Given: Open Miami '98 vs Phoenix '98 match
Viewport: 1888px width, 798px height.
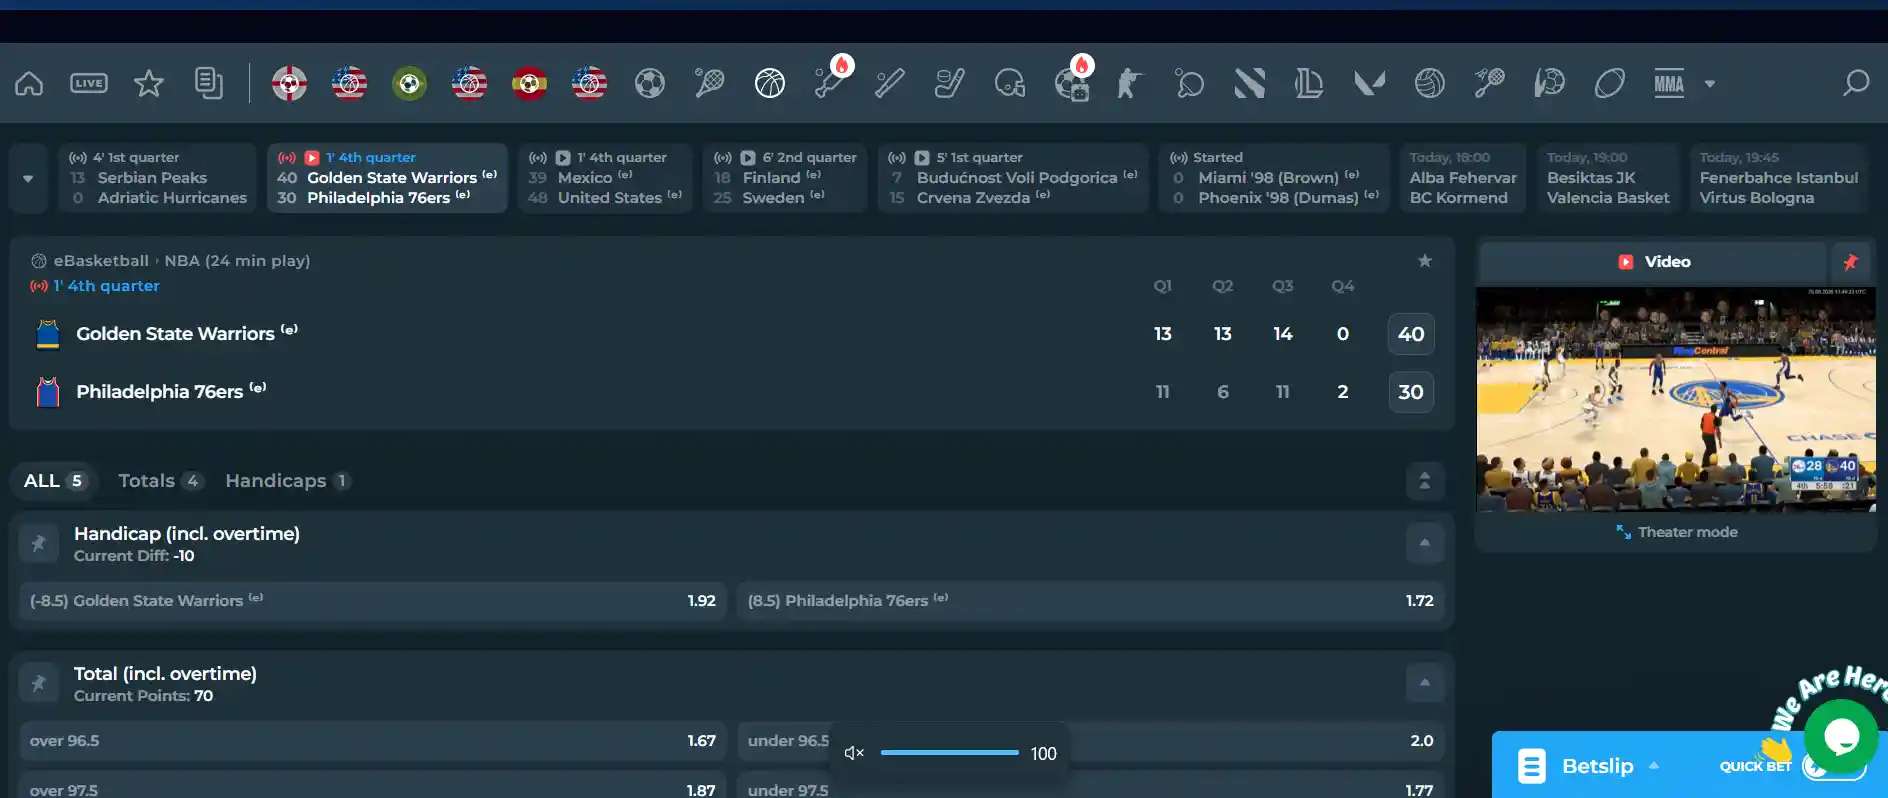Looking at the screenshot, I should click(1275, 178).
